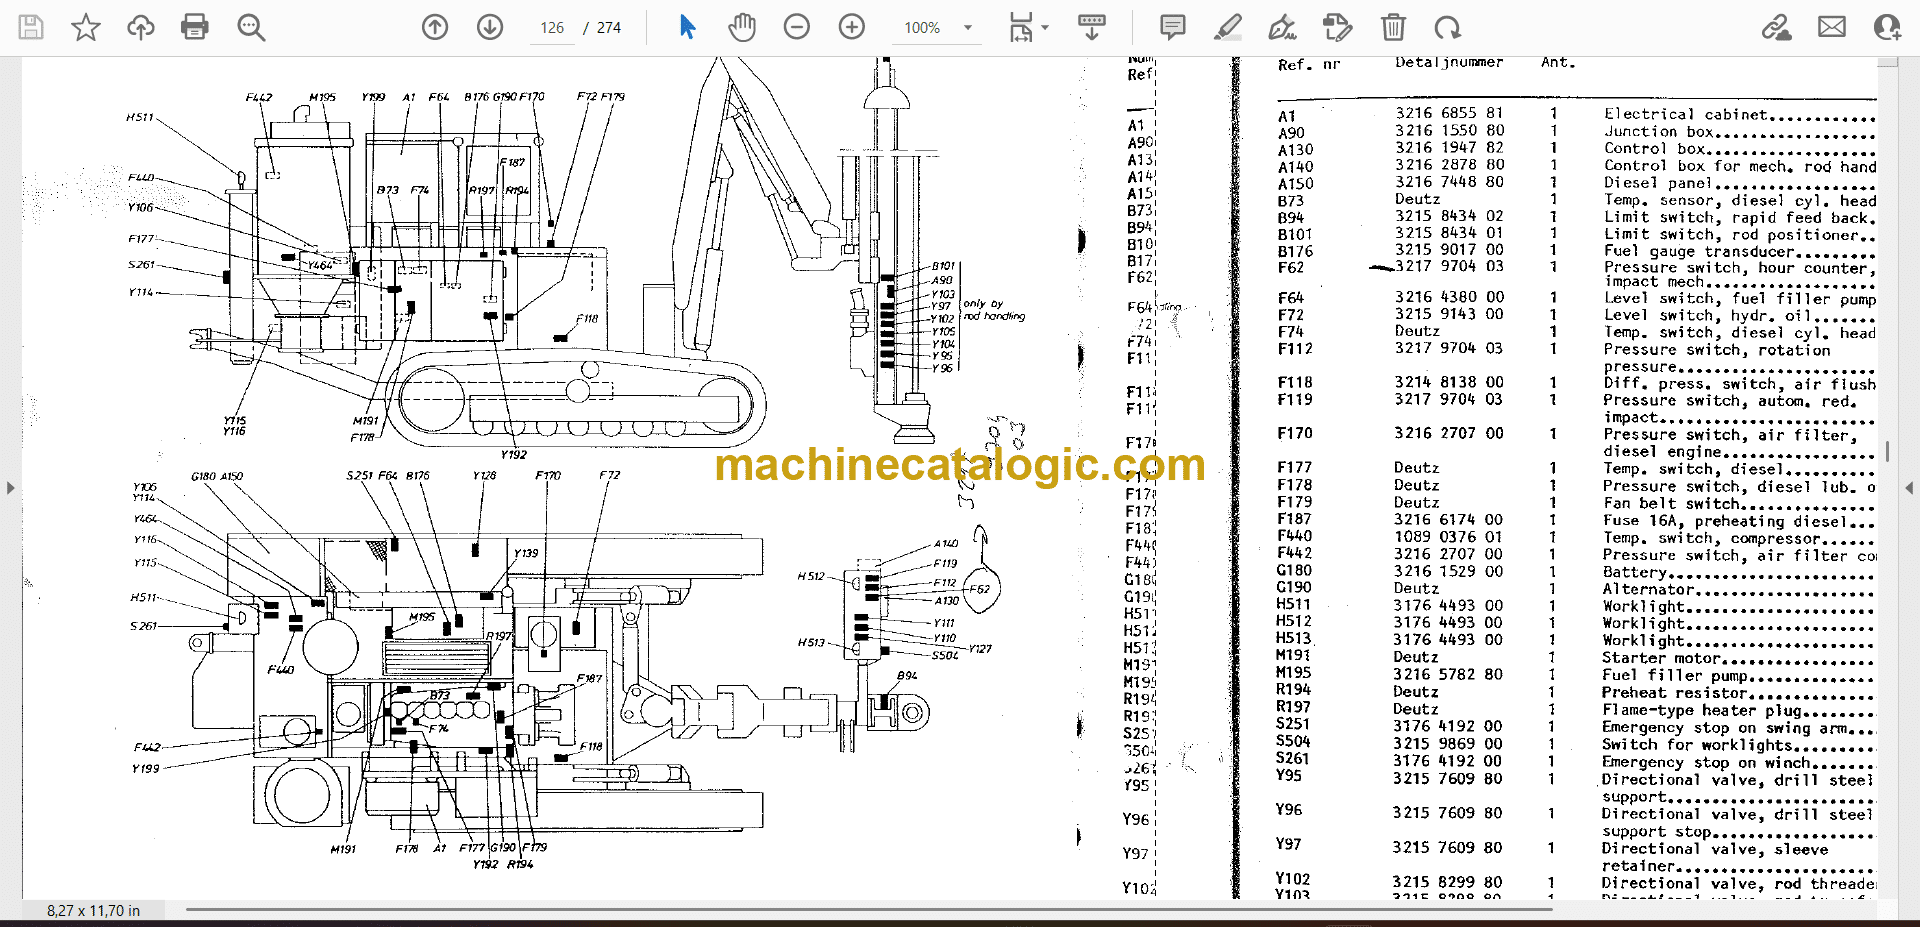Go to the previous page

coord(435,27)
